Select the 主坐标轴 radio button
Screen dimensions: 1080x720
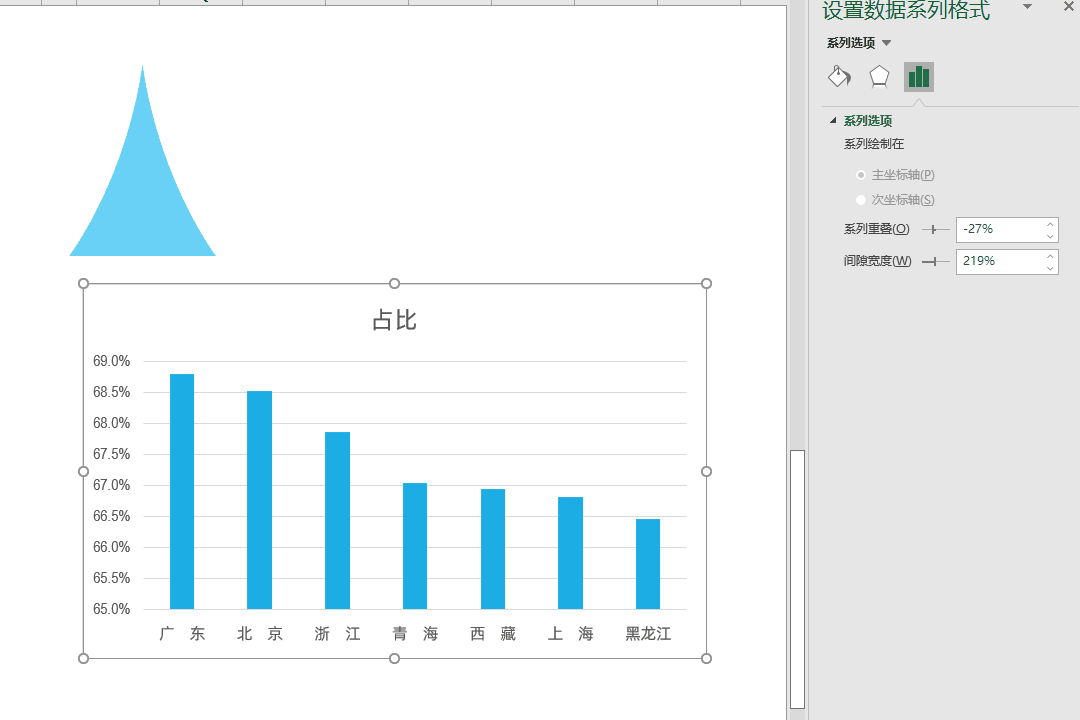861,175
